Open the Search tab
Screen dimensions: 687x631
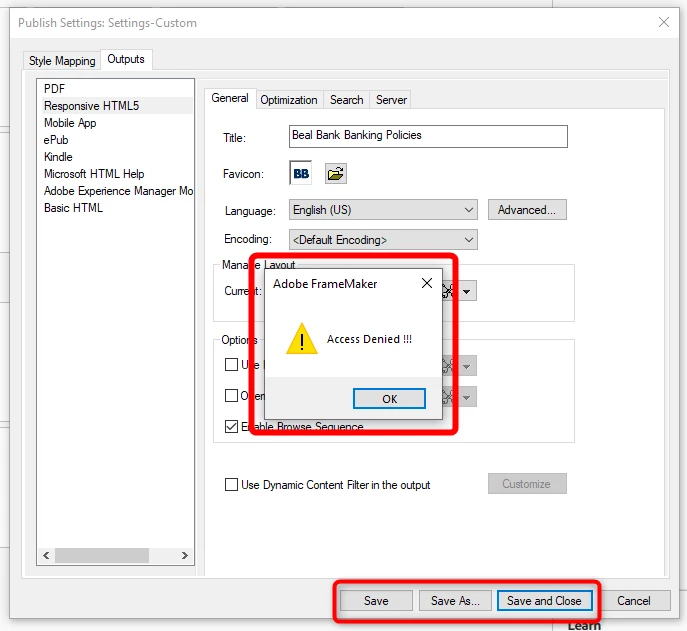[347, 100]
